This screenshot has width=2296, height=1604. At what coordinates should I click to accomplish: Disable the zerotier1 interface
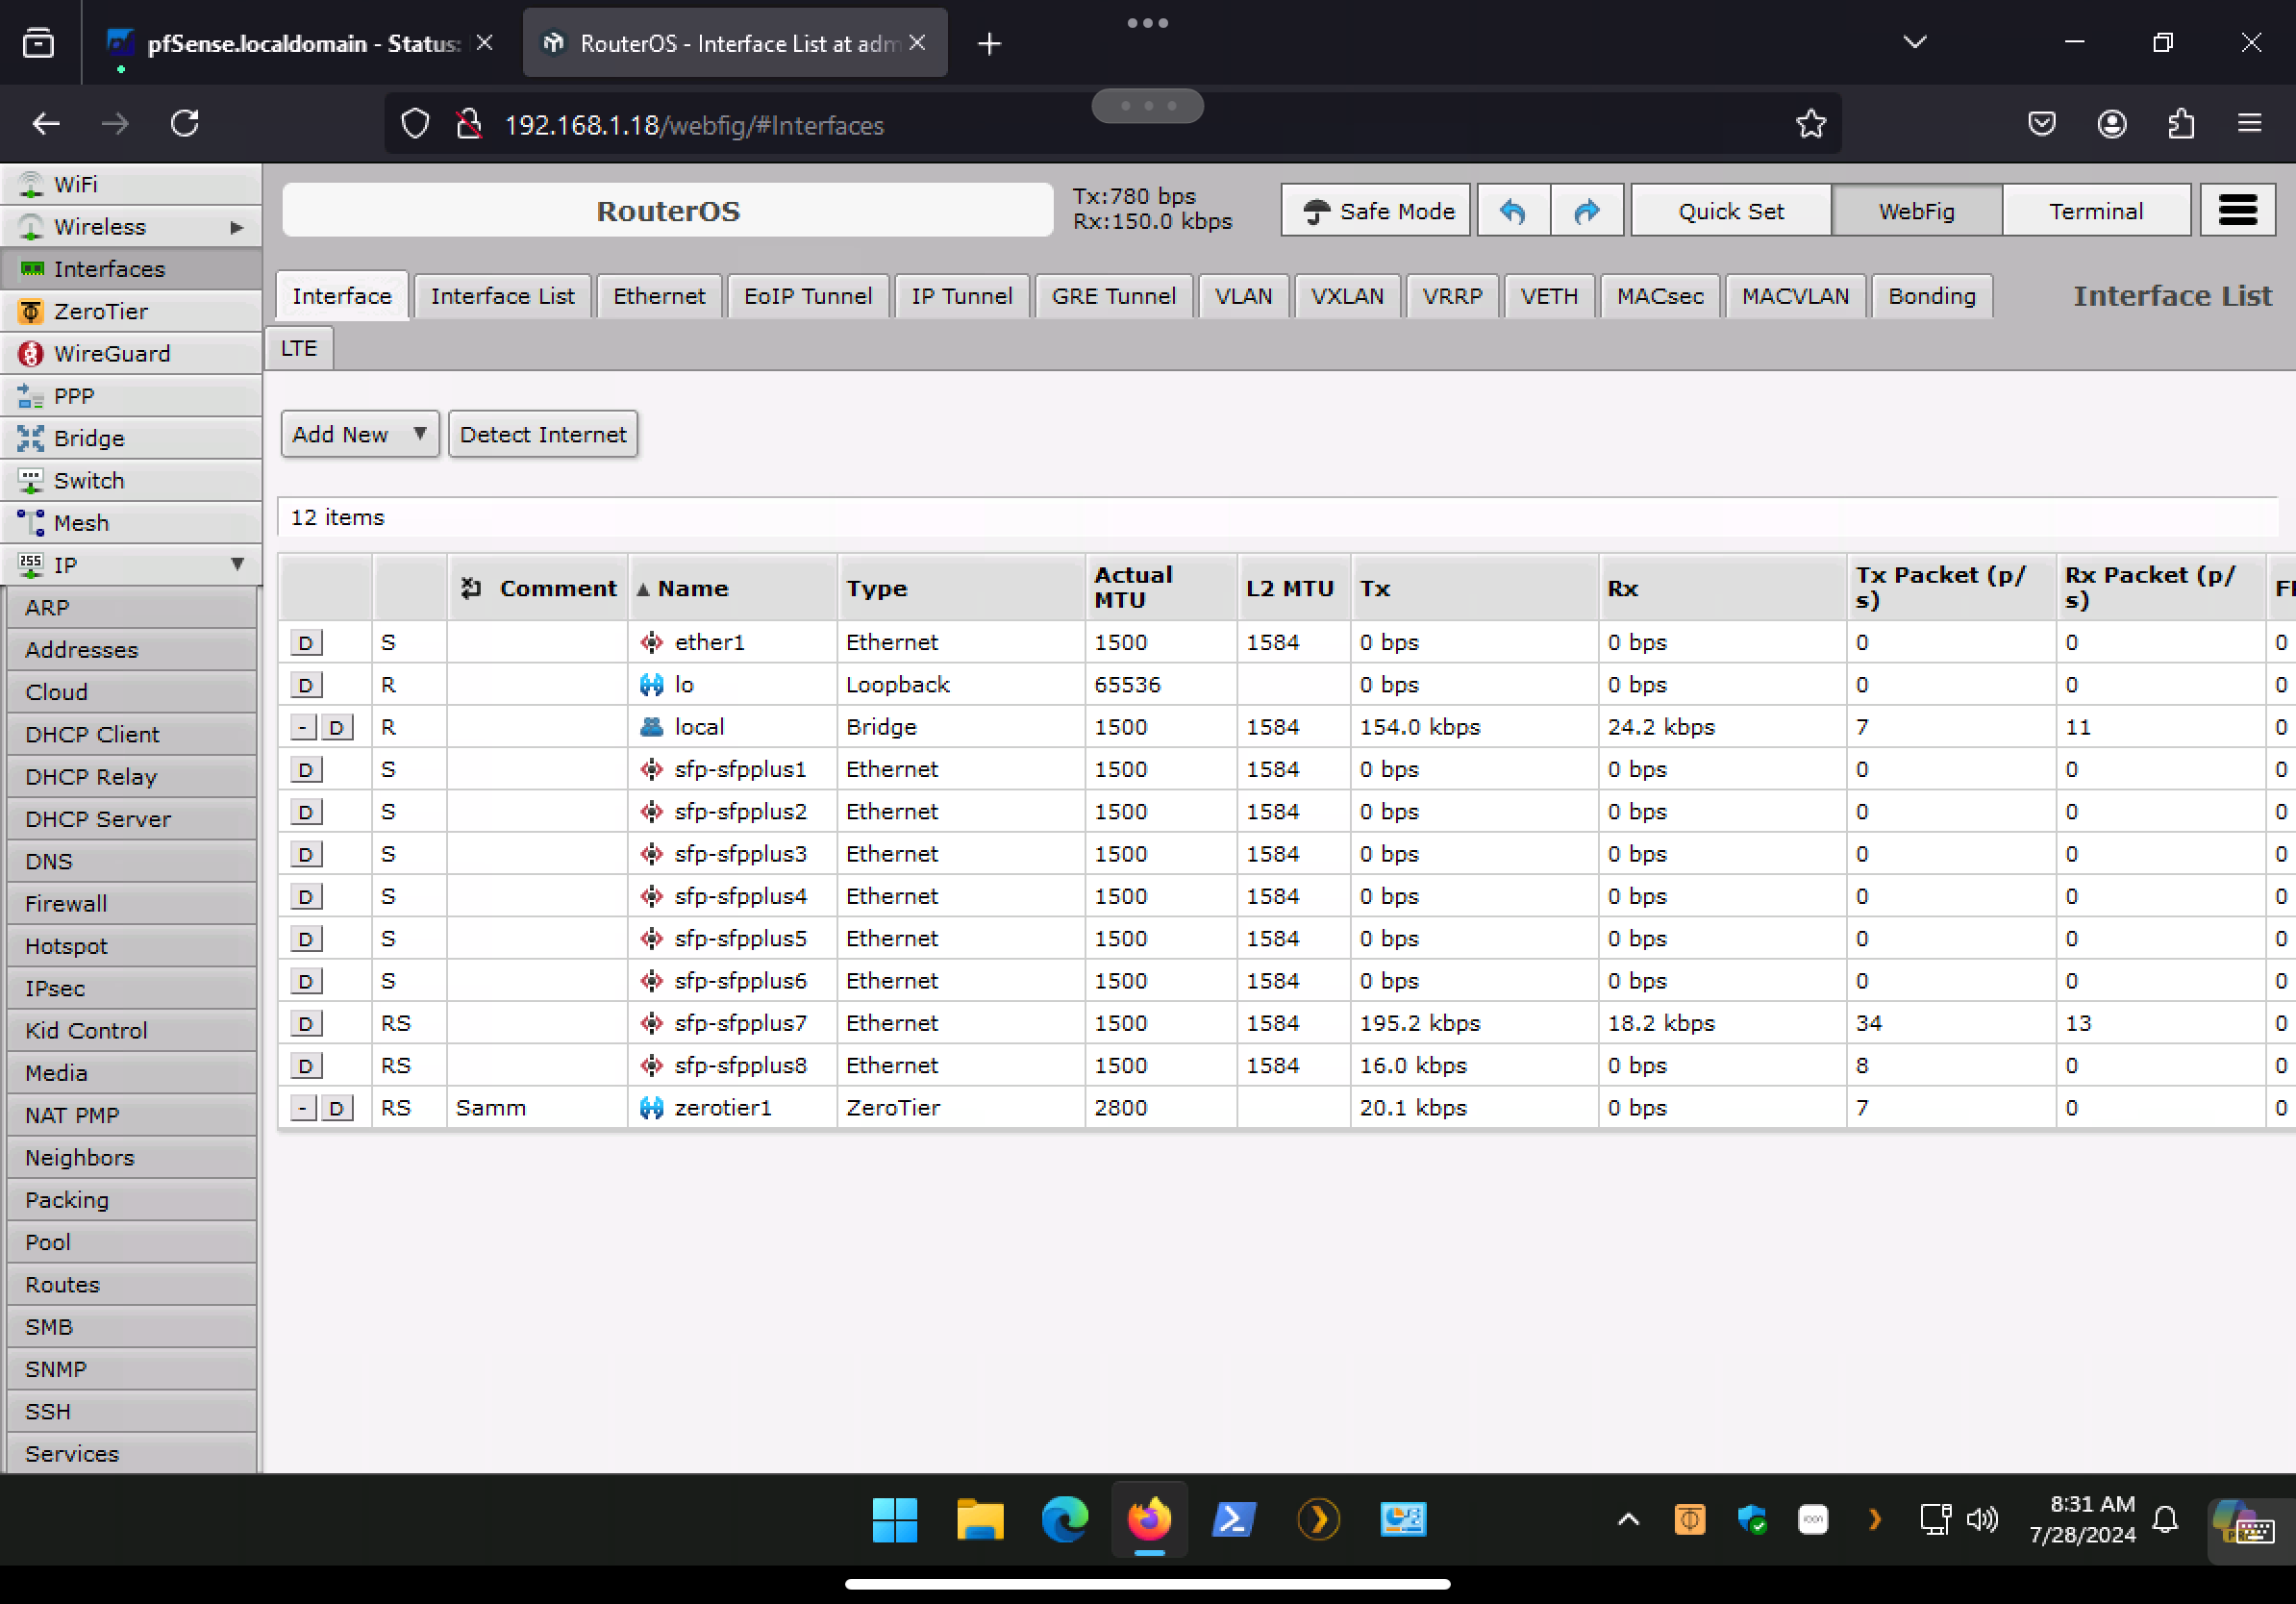coord(338,1107)
